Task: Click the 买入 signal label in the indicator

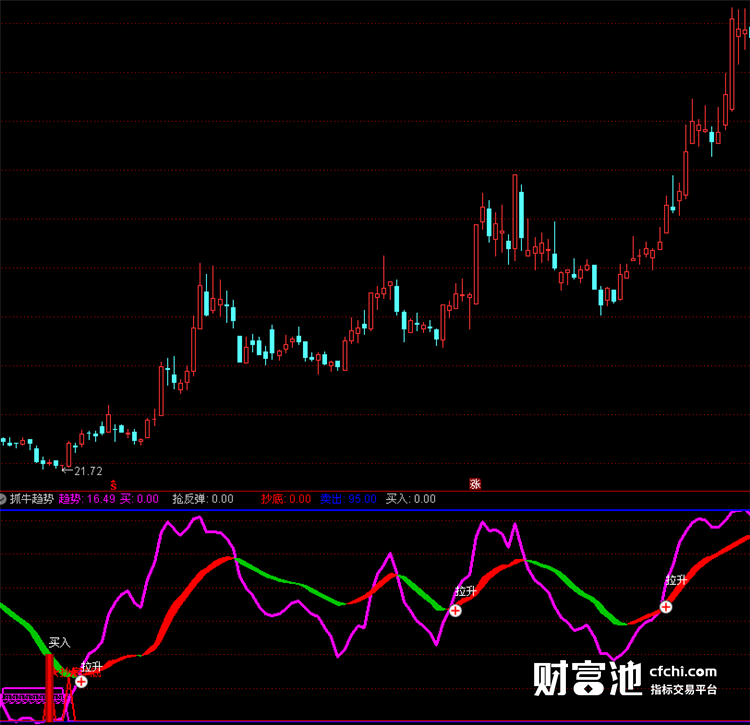Action: (60, 642)
